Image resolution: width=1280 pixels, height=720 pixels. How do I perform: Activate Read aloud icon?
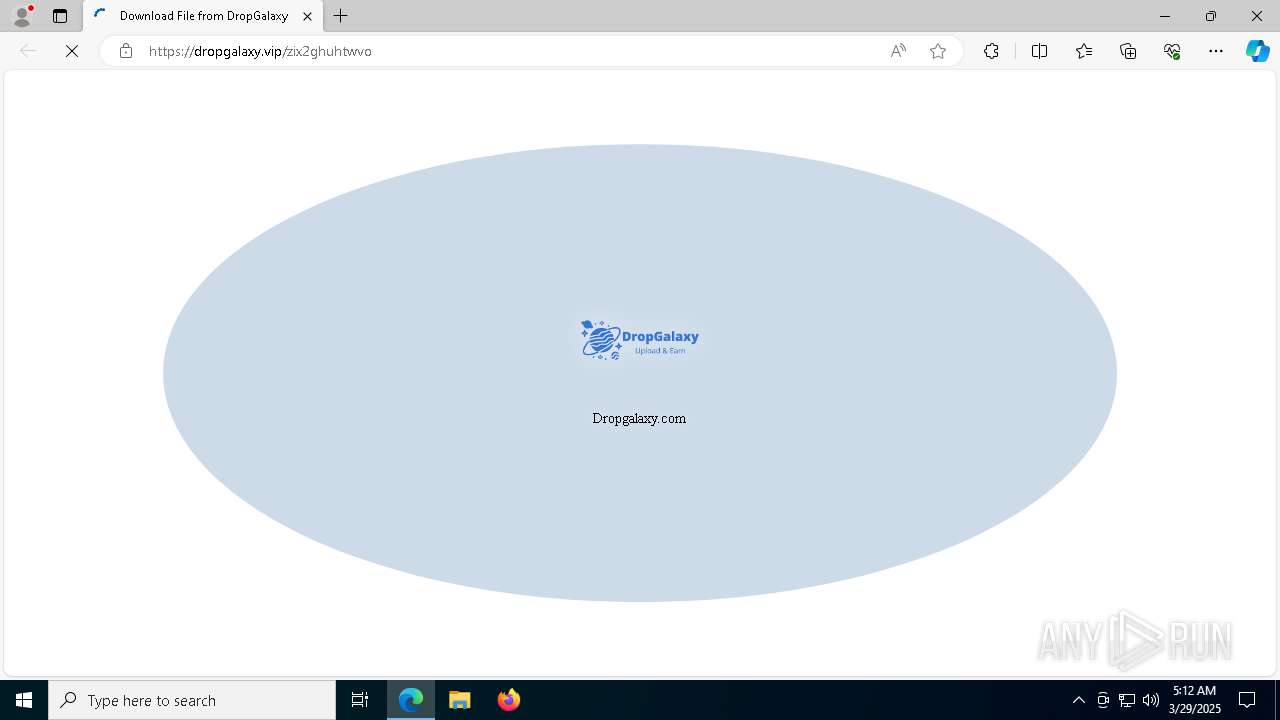(x=898, y=51)
